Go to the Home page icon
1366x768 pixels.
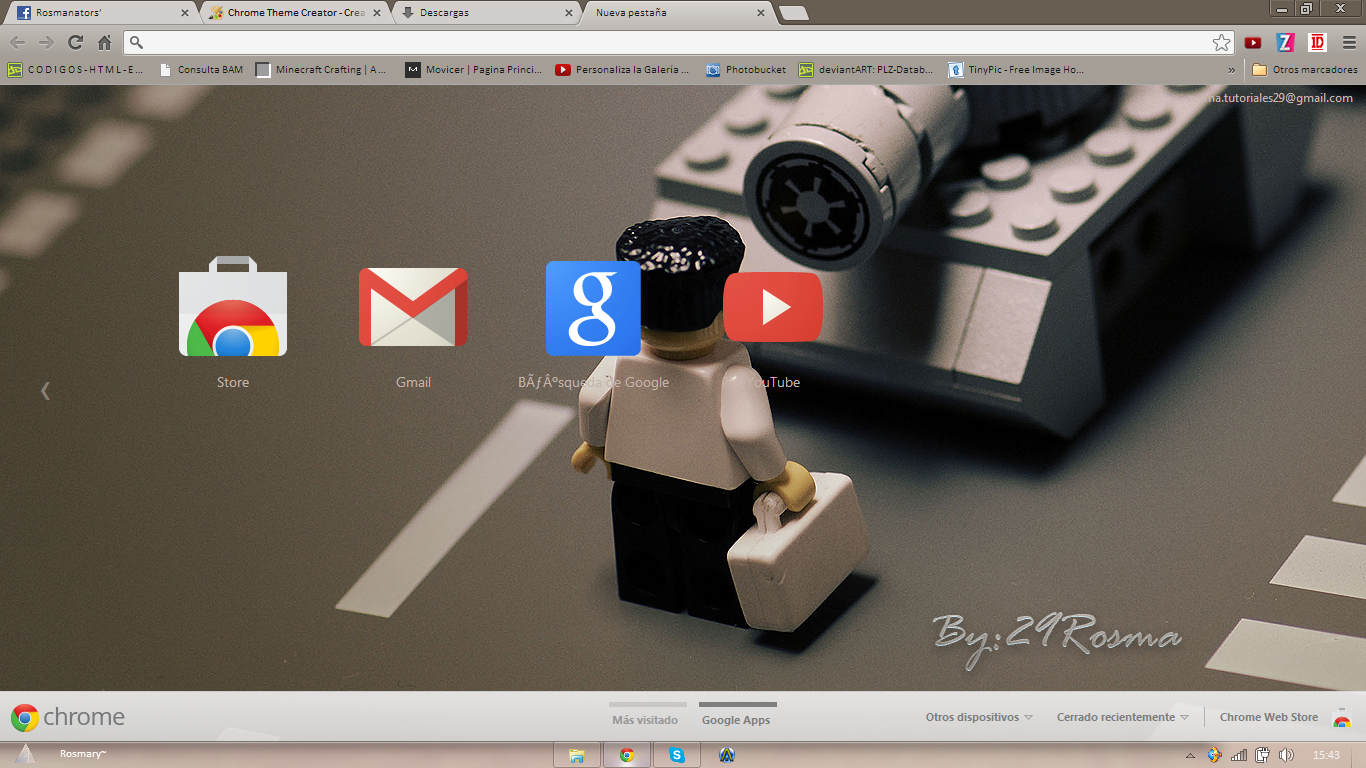104,42
